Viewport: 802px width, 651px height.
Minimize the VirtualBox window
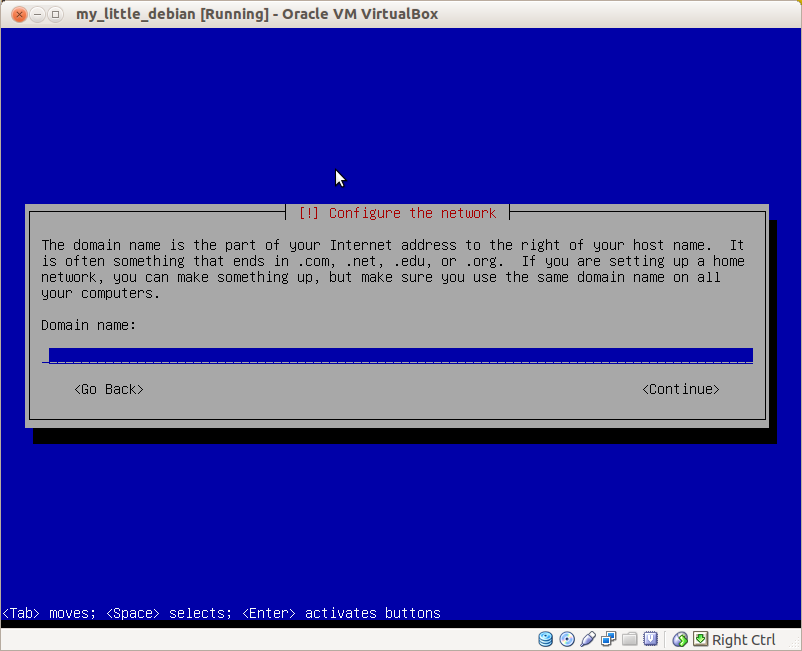tap(37, 14)
